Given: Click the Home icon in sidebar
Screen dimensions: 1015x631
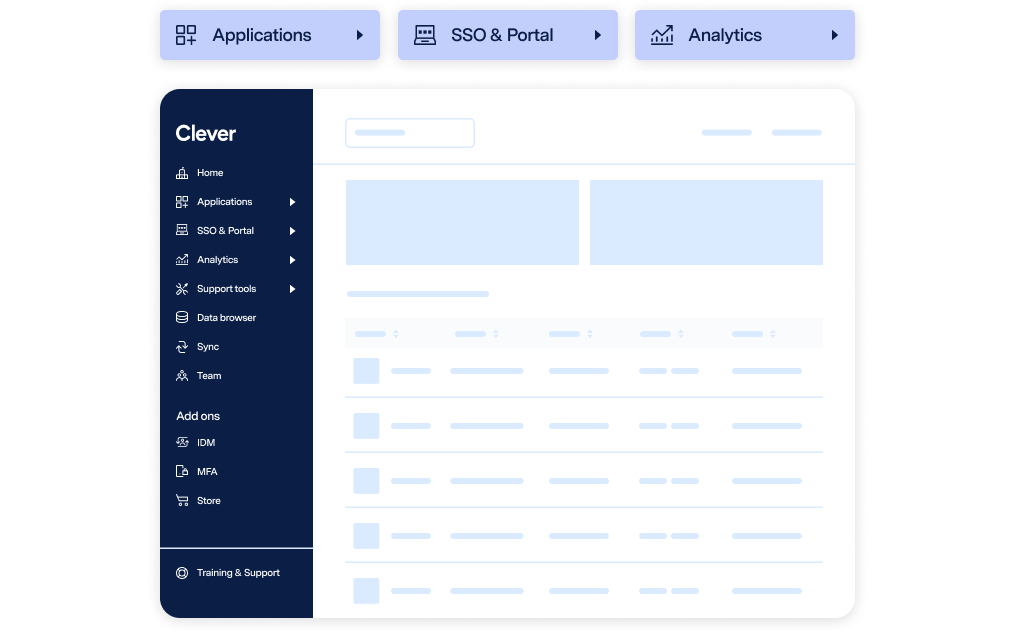Looking at the screenshot, I should tap(182, 173).
